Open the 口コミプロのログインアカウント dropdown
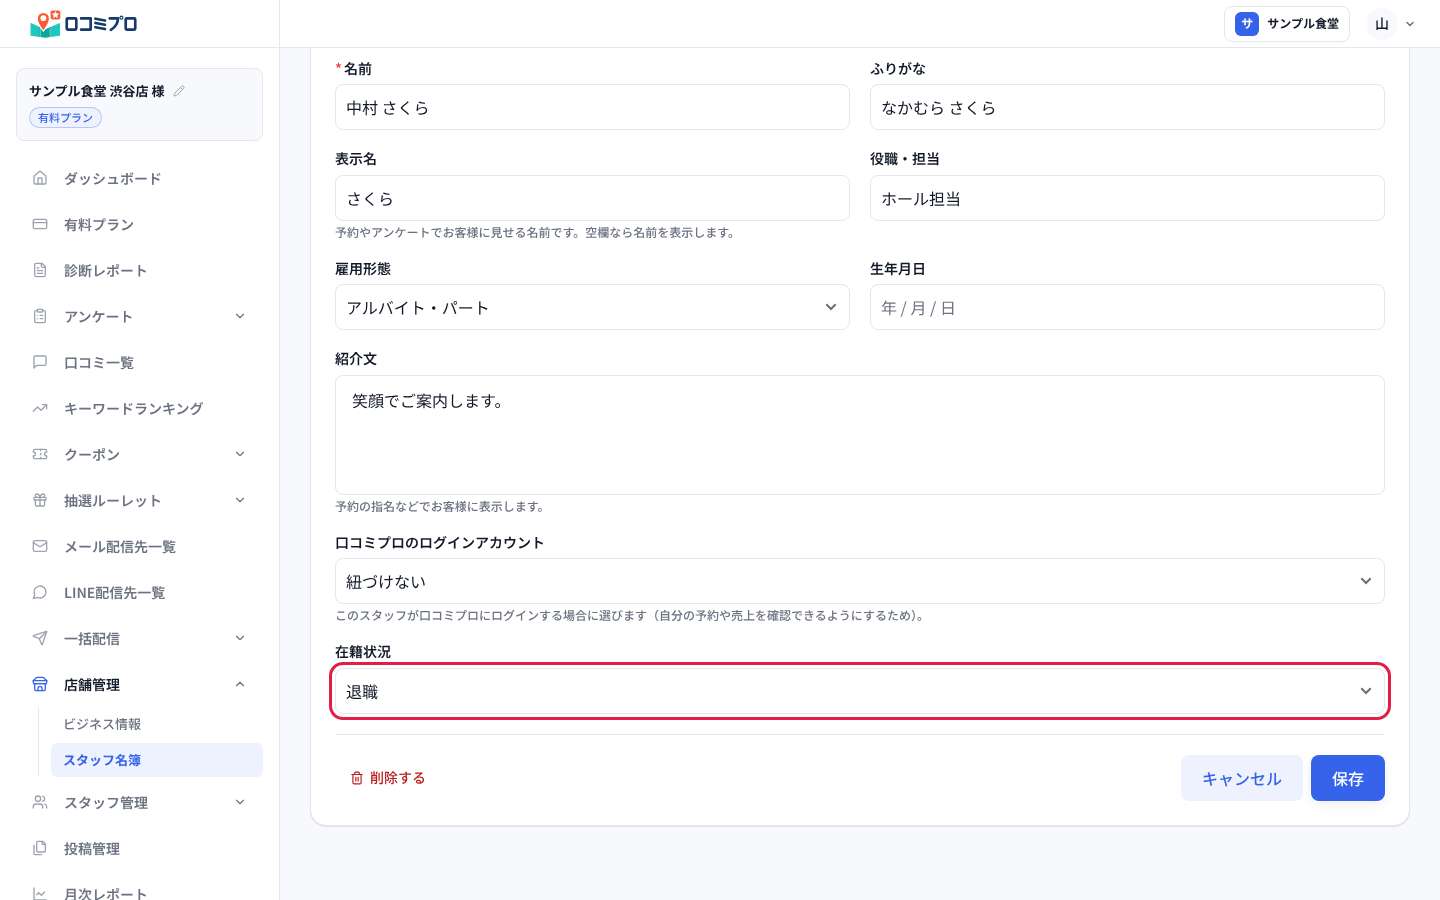Screen dimensions: 1440x900 click(x=859, y=581)
